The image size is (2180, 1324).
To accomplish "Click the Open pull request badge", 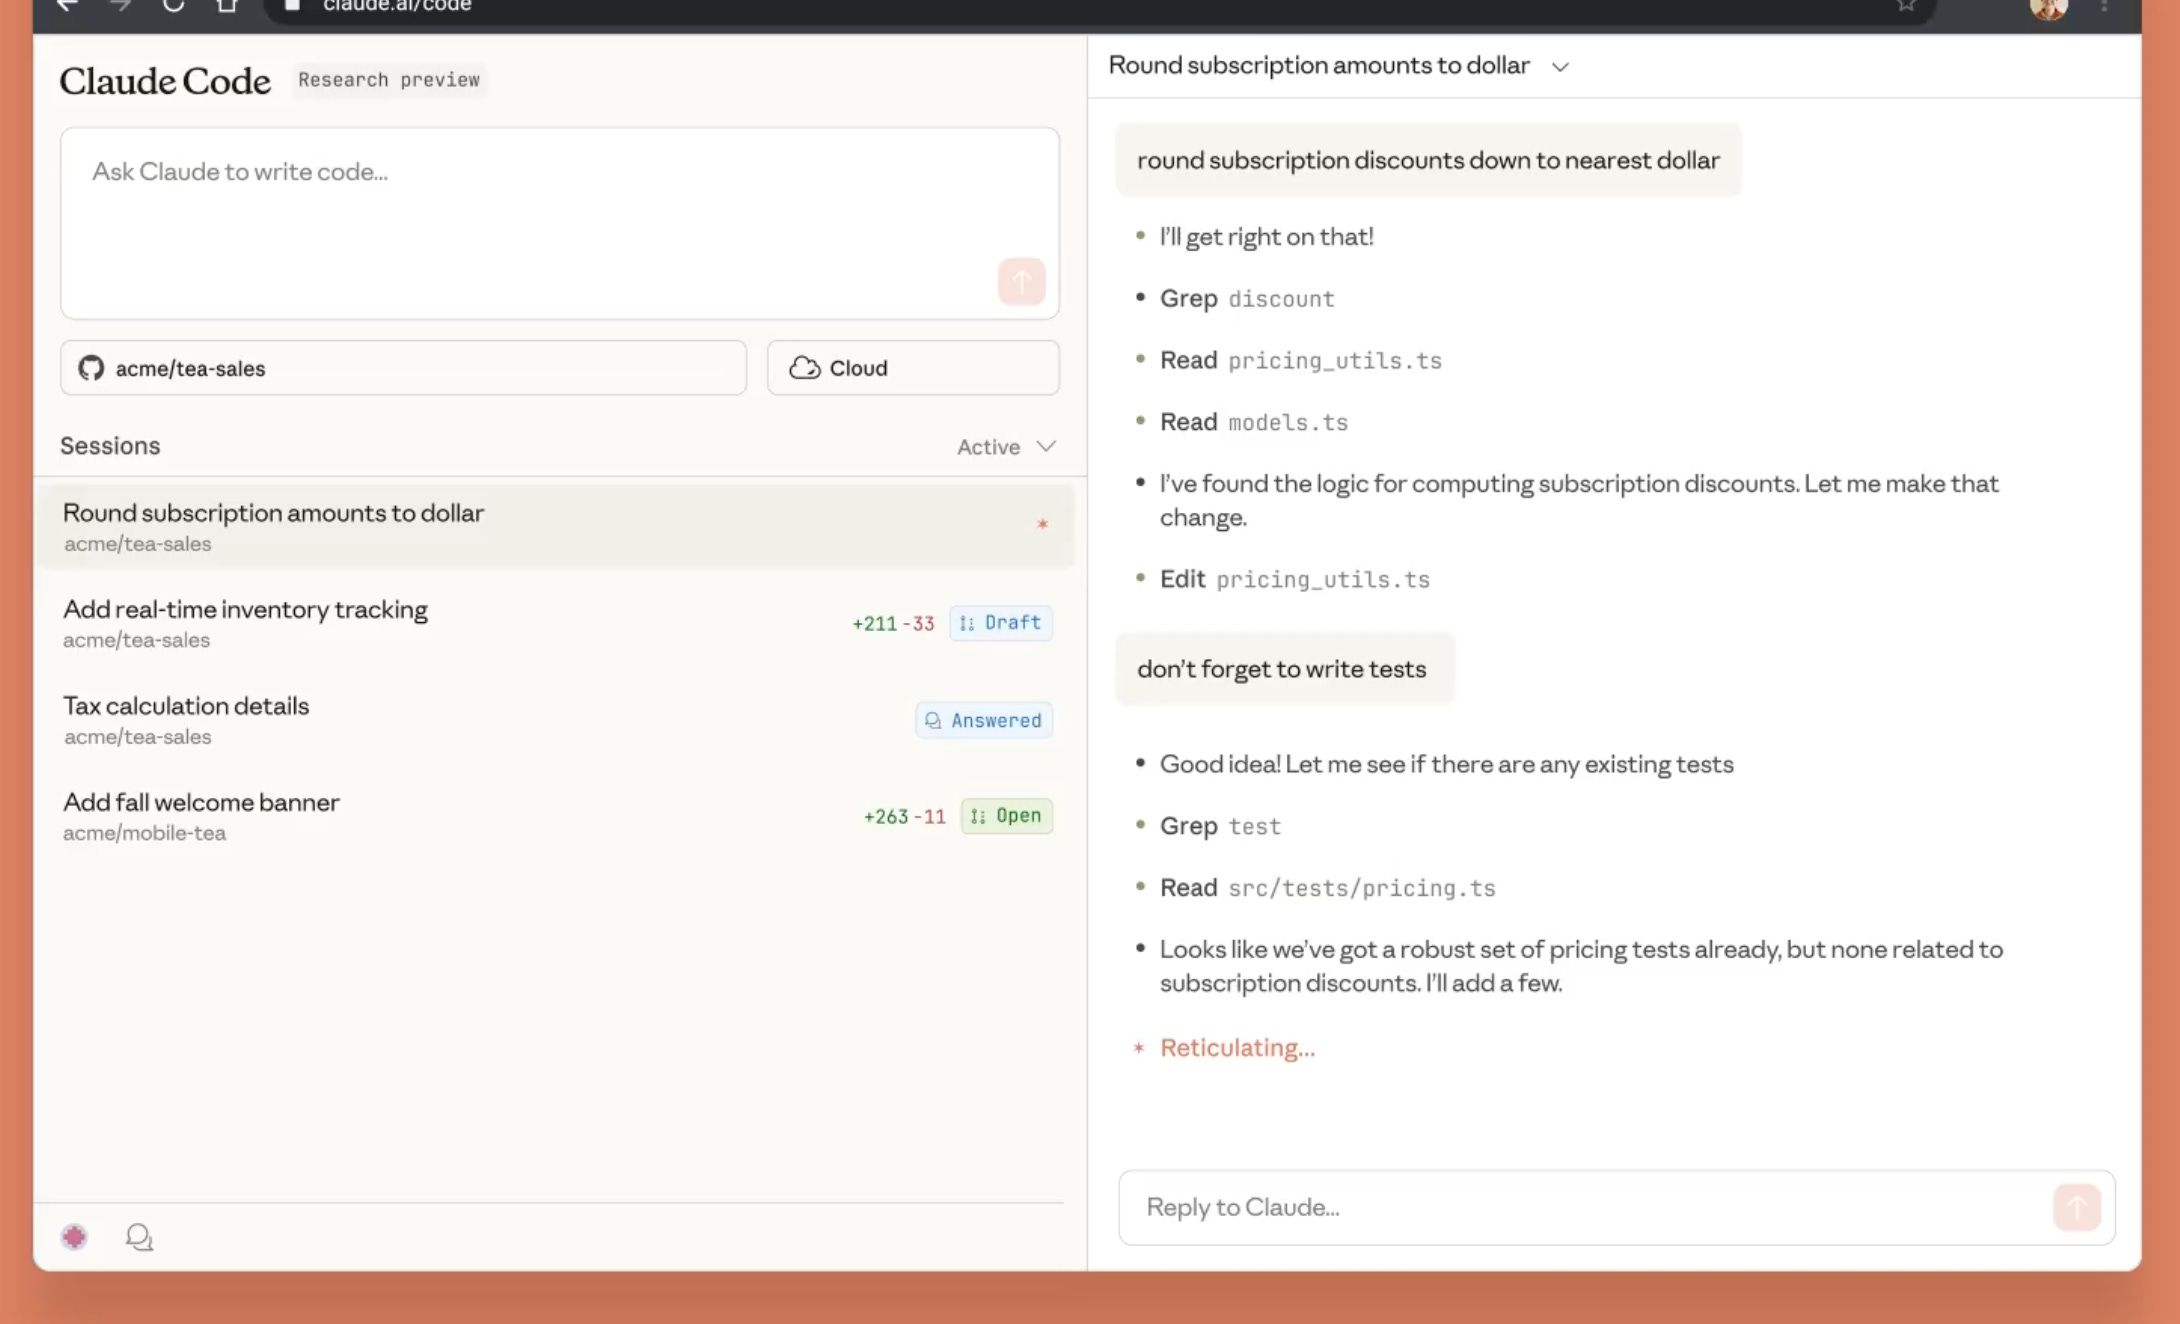I will (x=1006, y=816).
